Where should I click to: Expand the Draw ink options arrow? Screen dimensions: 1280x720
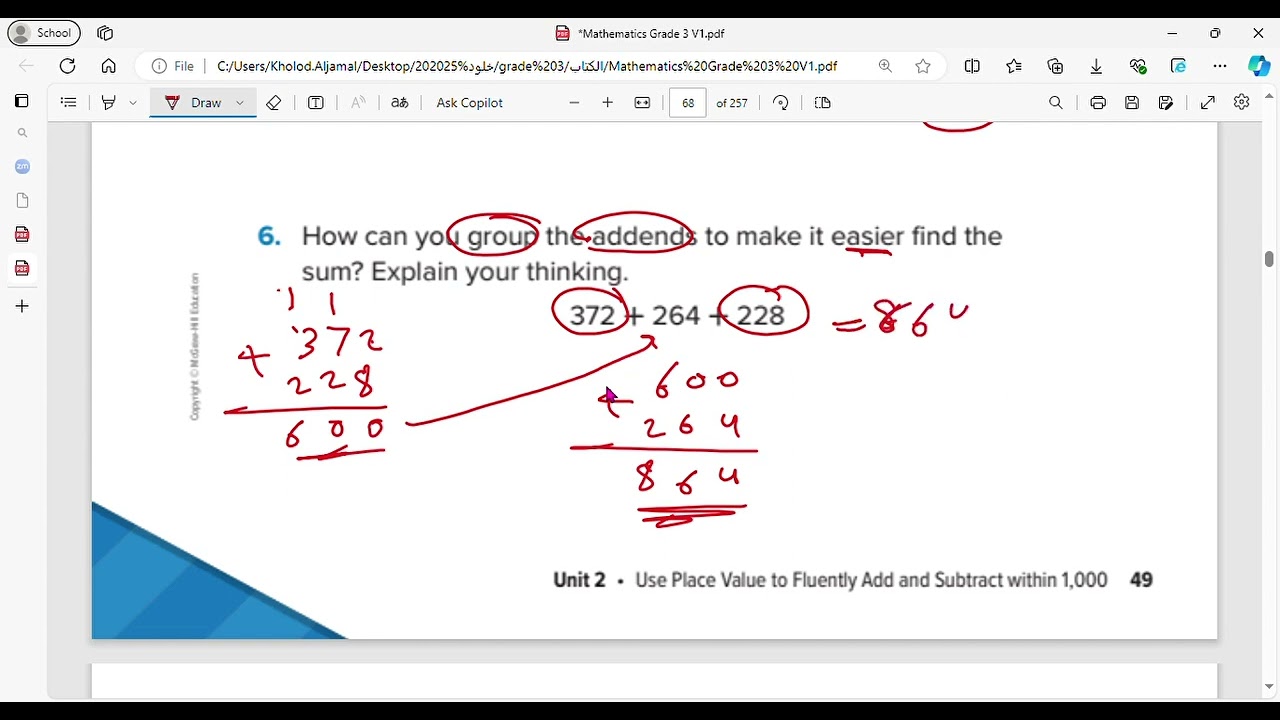click(240, 103)
